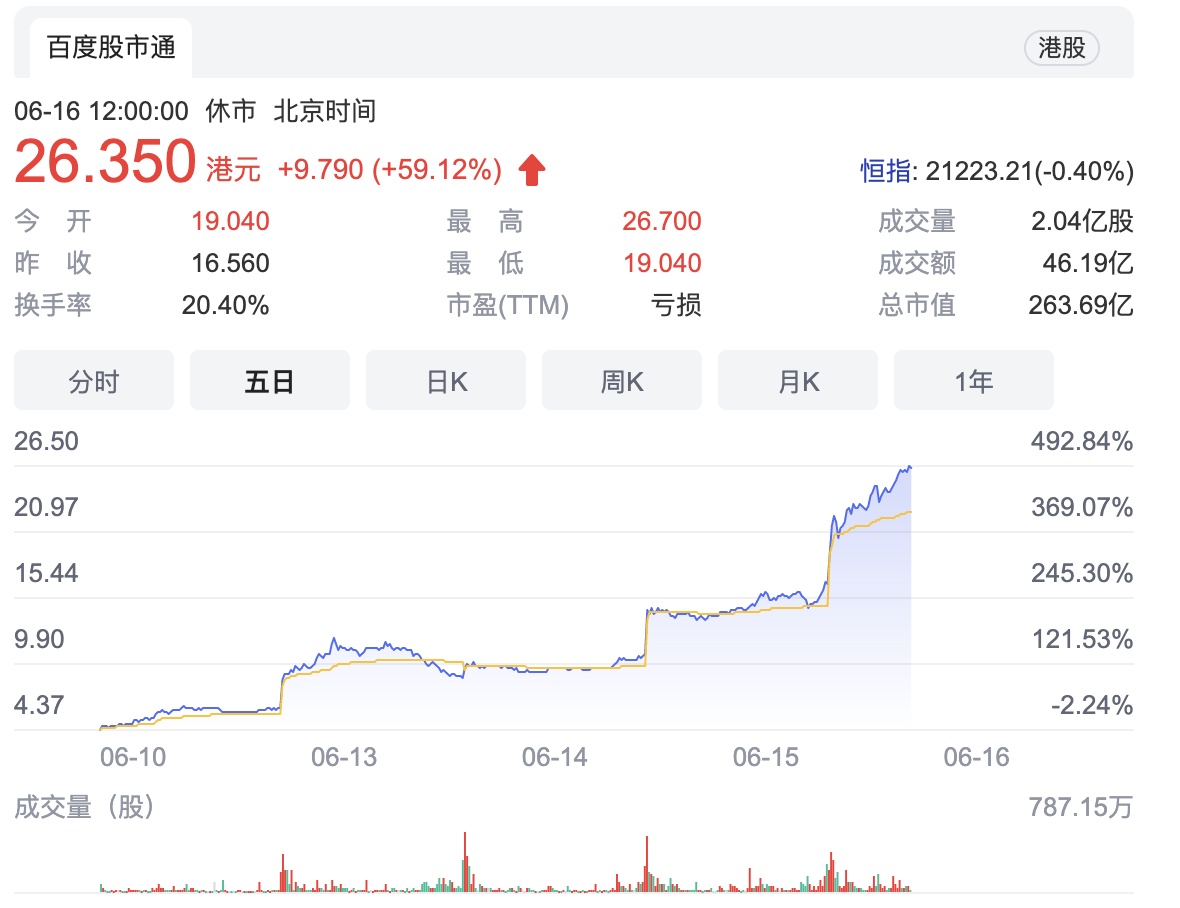Click the red up-arrow price change icon
Viewport: 1180px width, 908px height.
click(532, 171)
